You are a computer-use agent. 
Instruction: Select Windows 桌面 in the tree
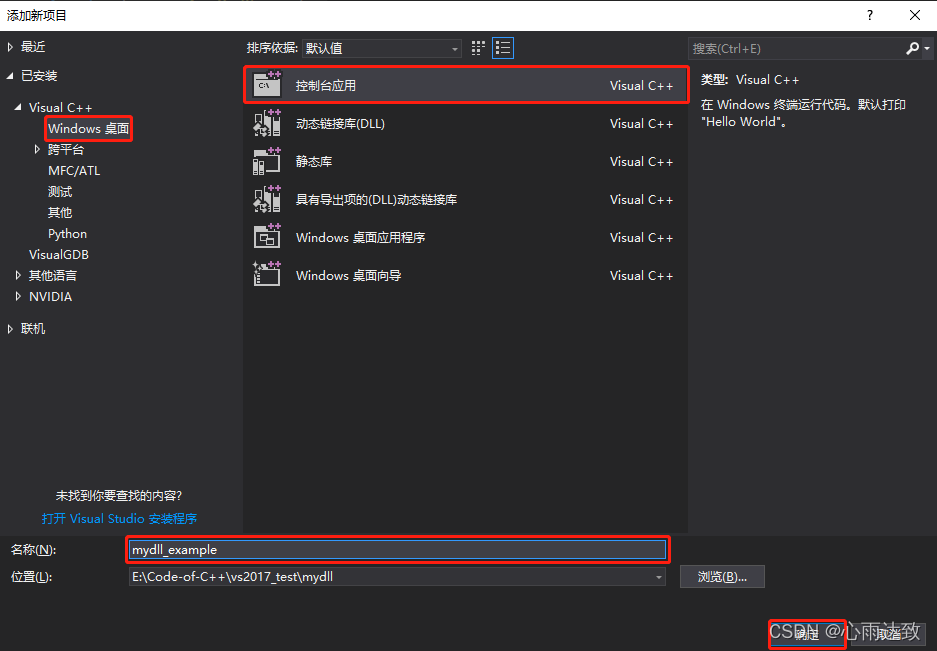coord(88,129)
